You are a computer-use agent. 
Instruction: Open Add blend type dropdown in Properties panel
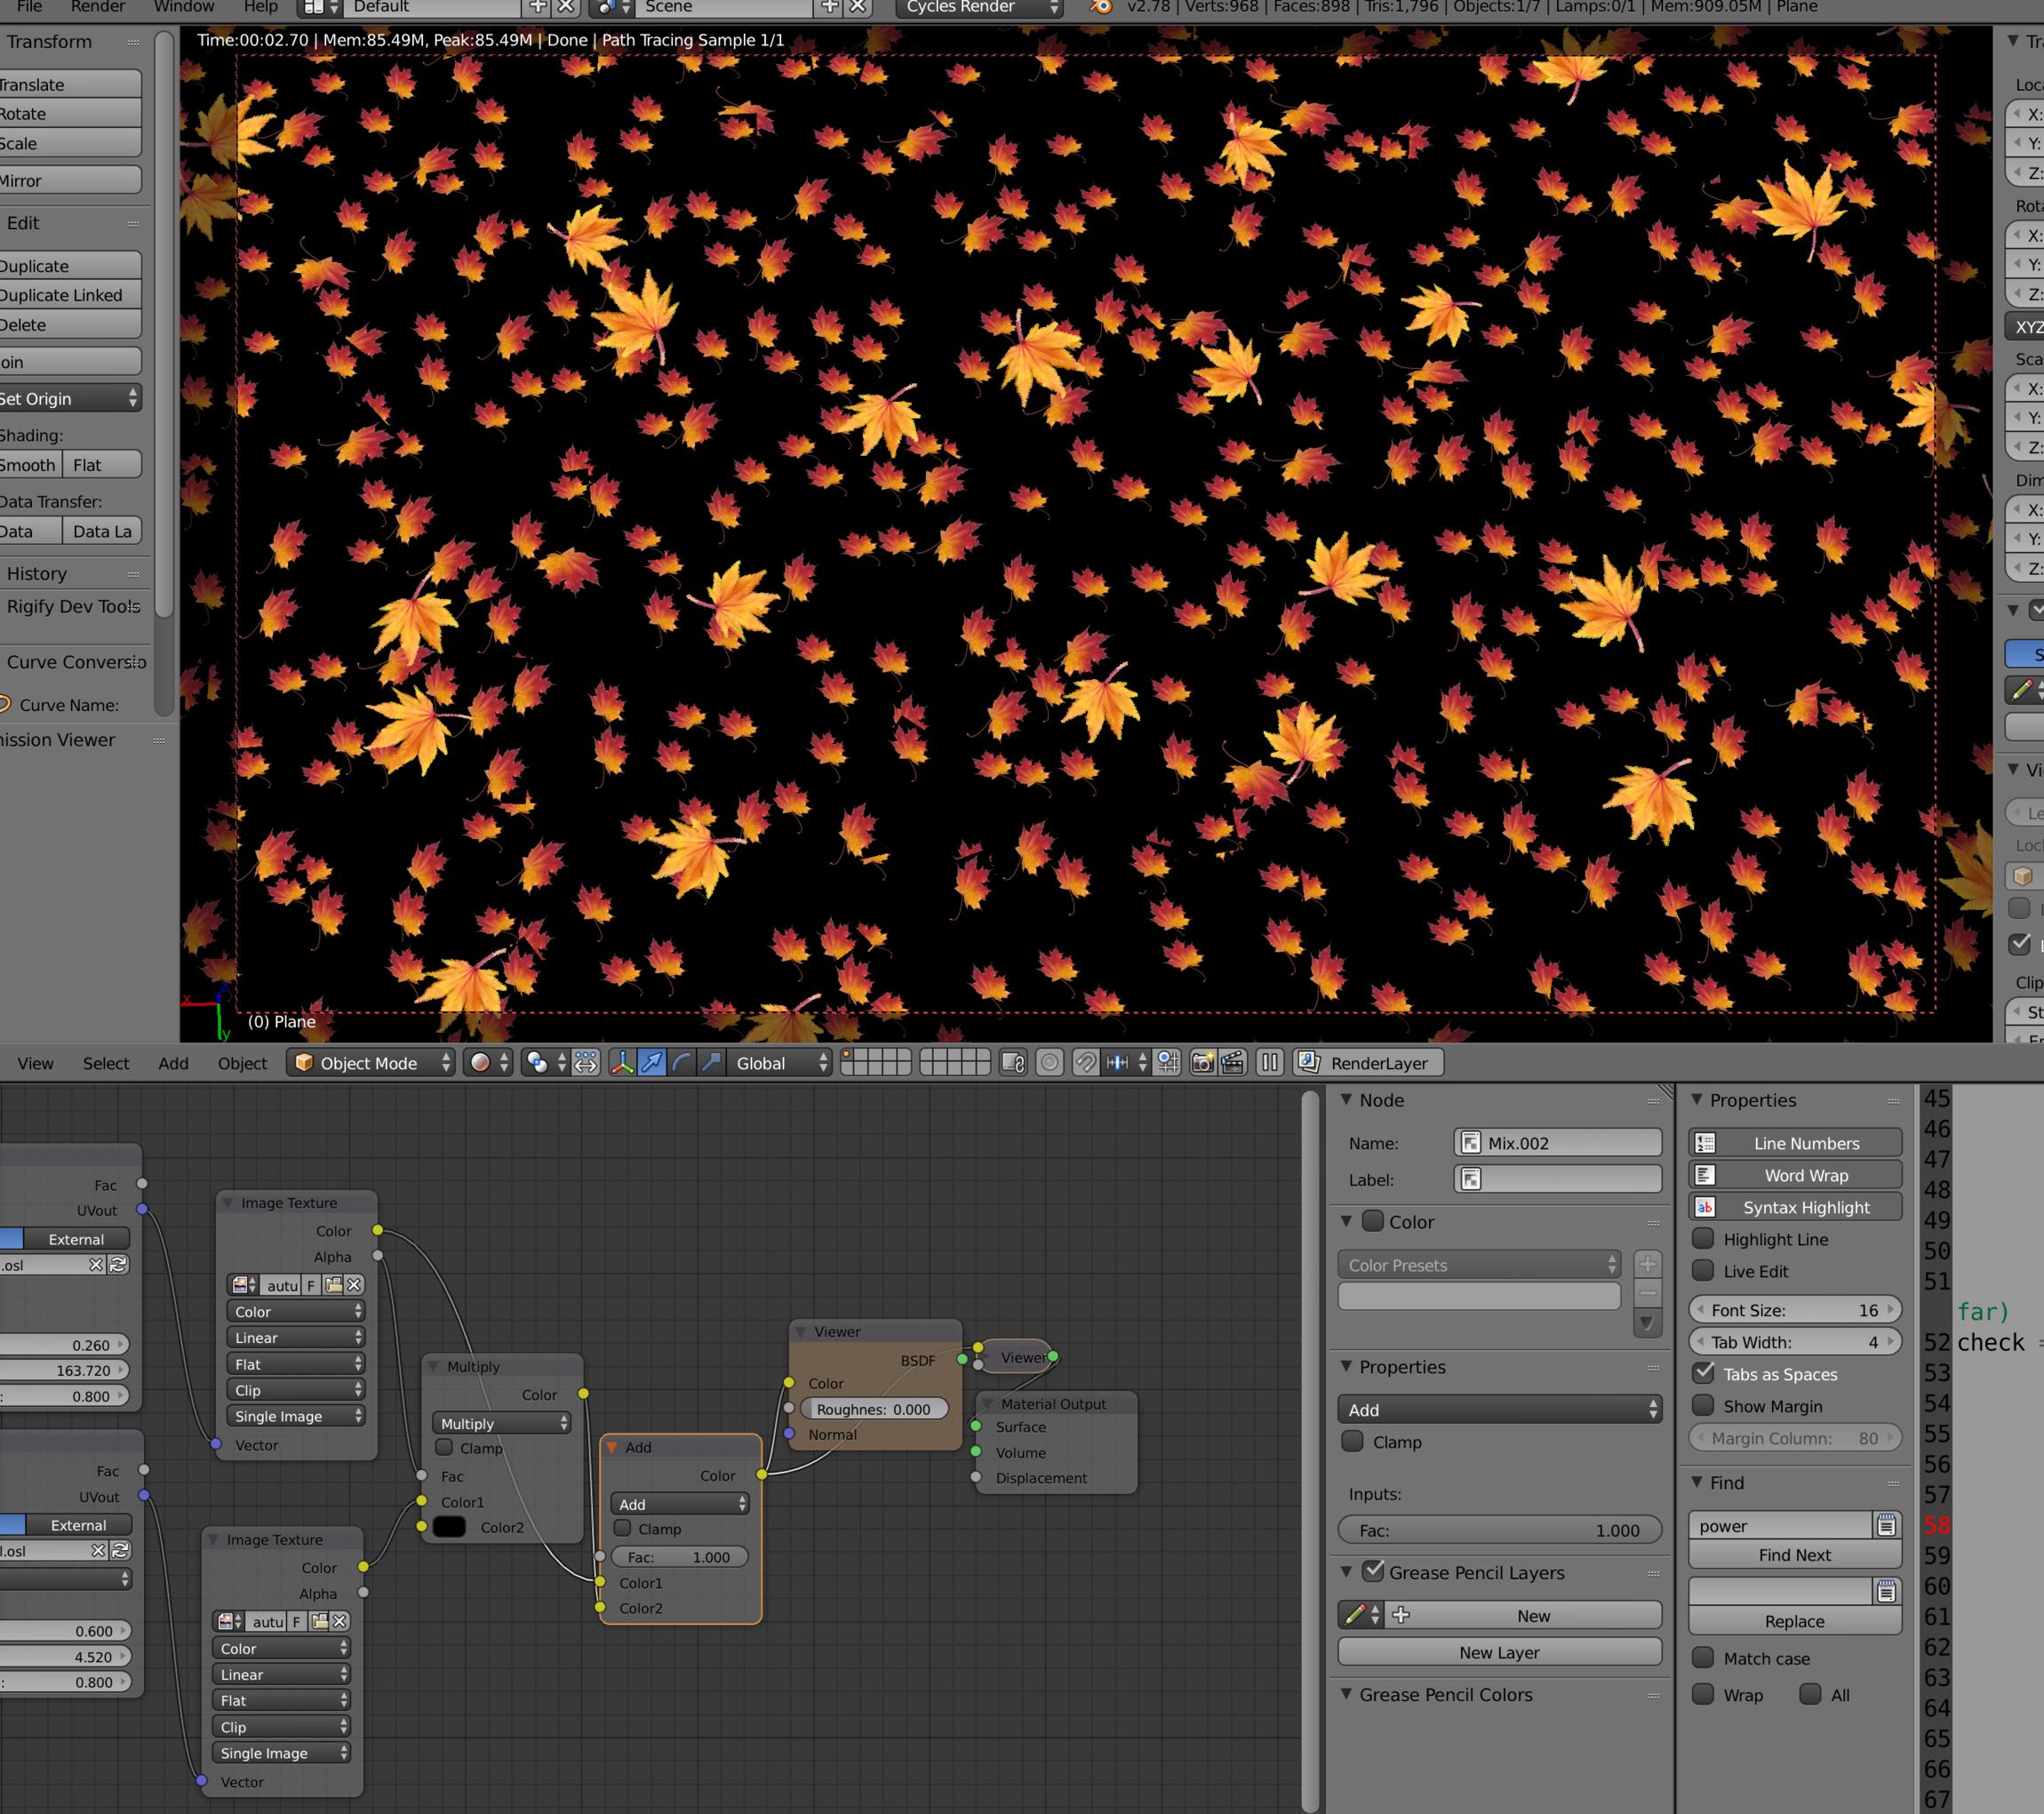pos(1499,1410)
